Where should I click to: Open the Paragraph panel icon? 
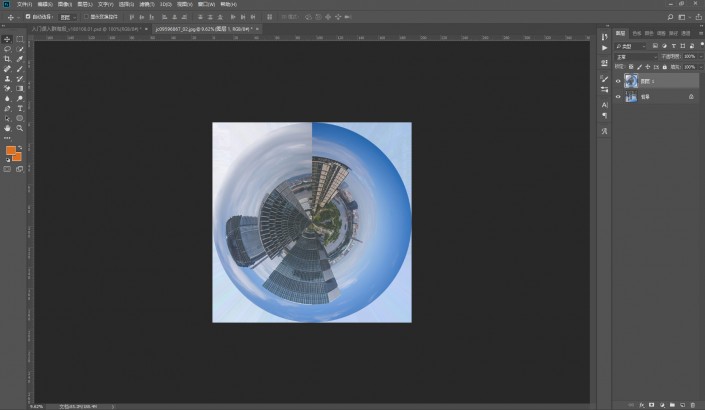click(605, 116)
